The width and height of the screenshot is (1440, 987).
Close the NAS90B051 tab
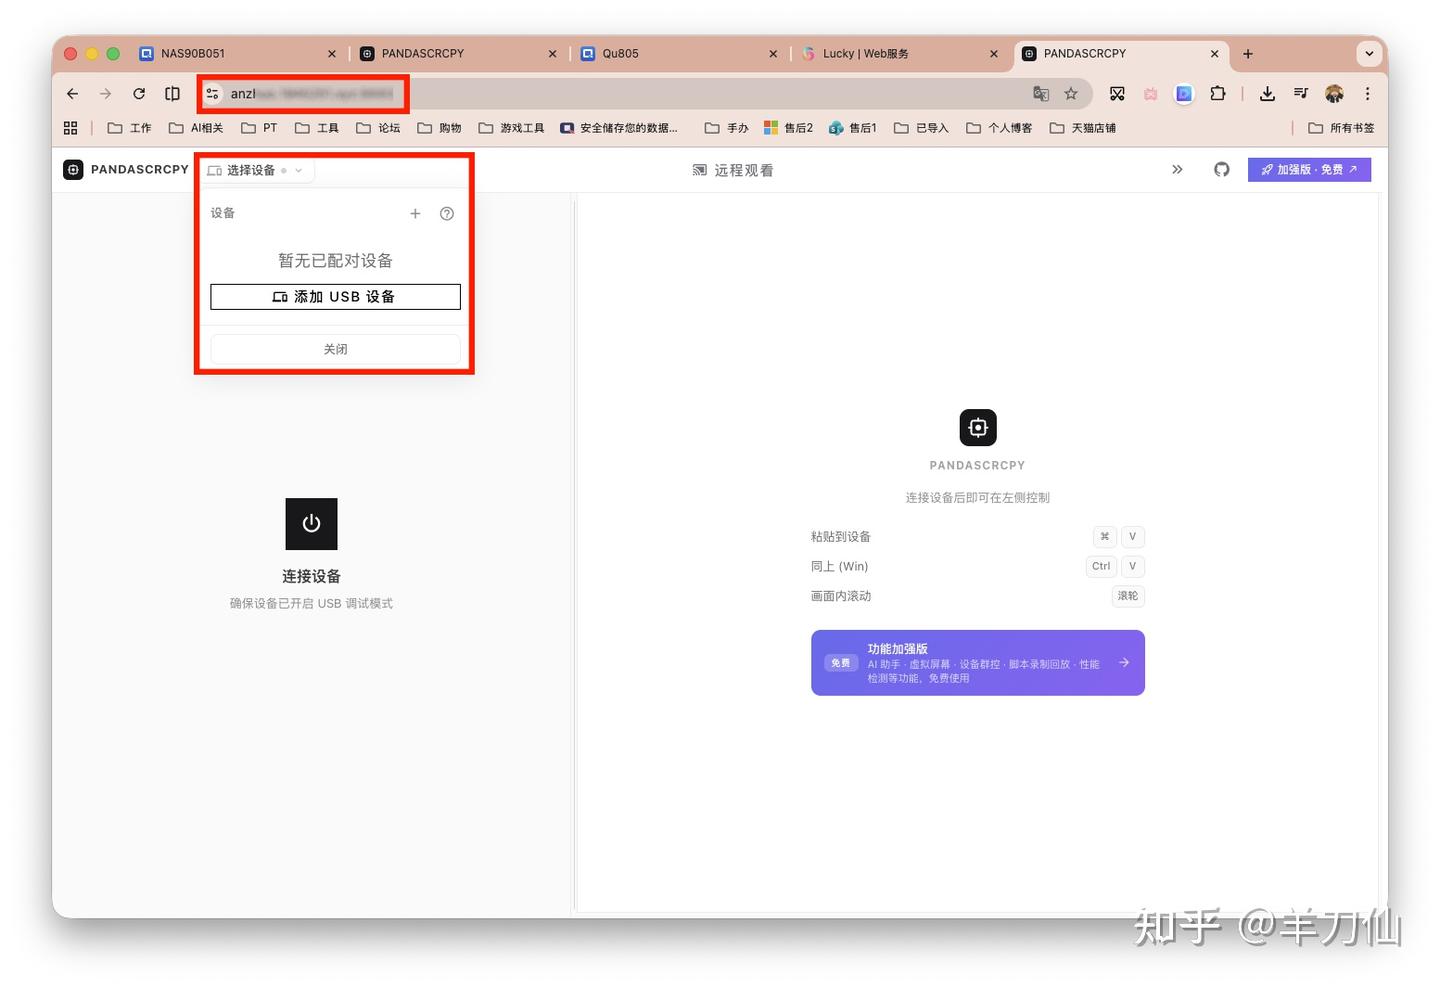click(332, 54)
